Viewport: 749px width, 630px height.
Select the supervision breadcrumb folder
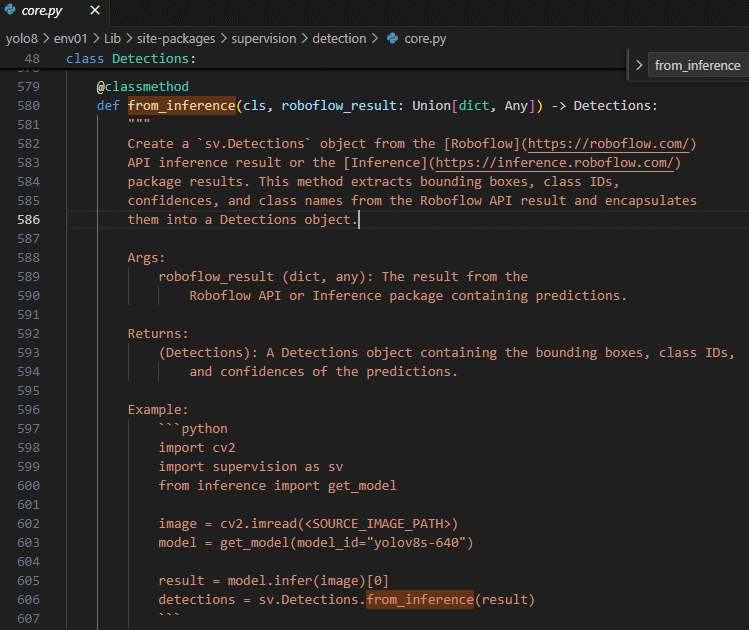coord(264,39)
